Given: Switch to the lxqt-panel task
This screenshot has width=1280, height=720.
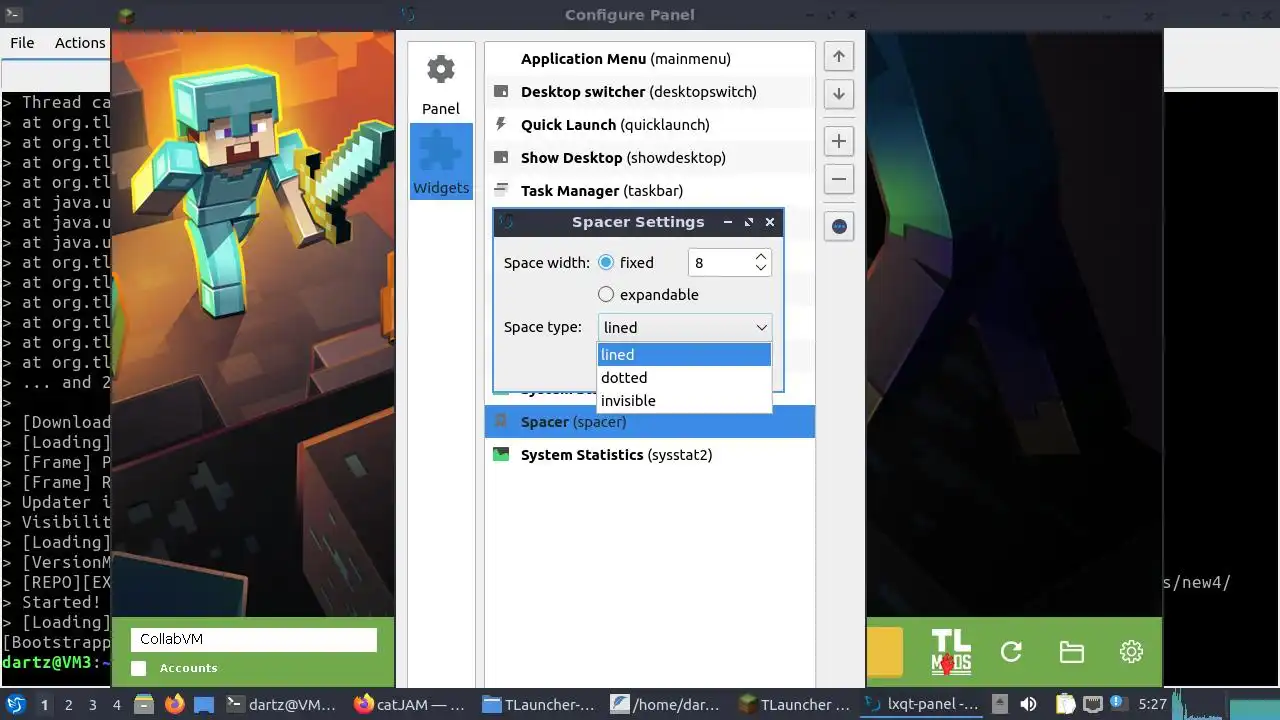Looking at the screenshot, I should [x=923, y=705].
